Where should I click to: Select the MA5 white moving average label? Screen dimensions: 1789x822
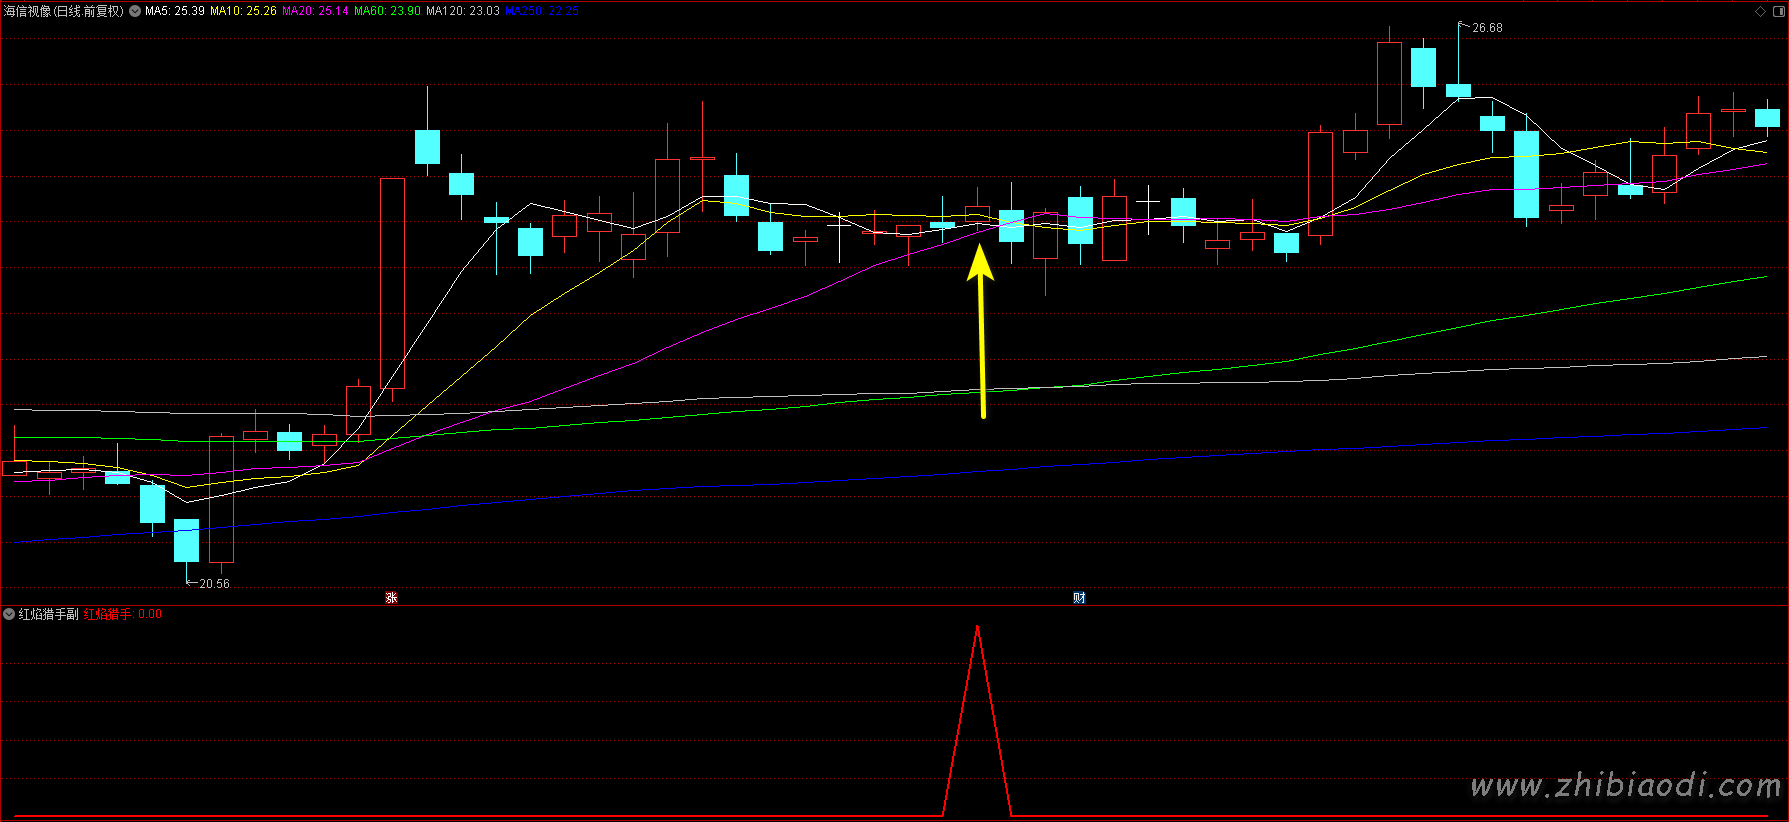coord(175,11)
